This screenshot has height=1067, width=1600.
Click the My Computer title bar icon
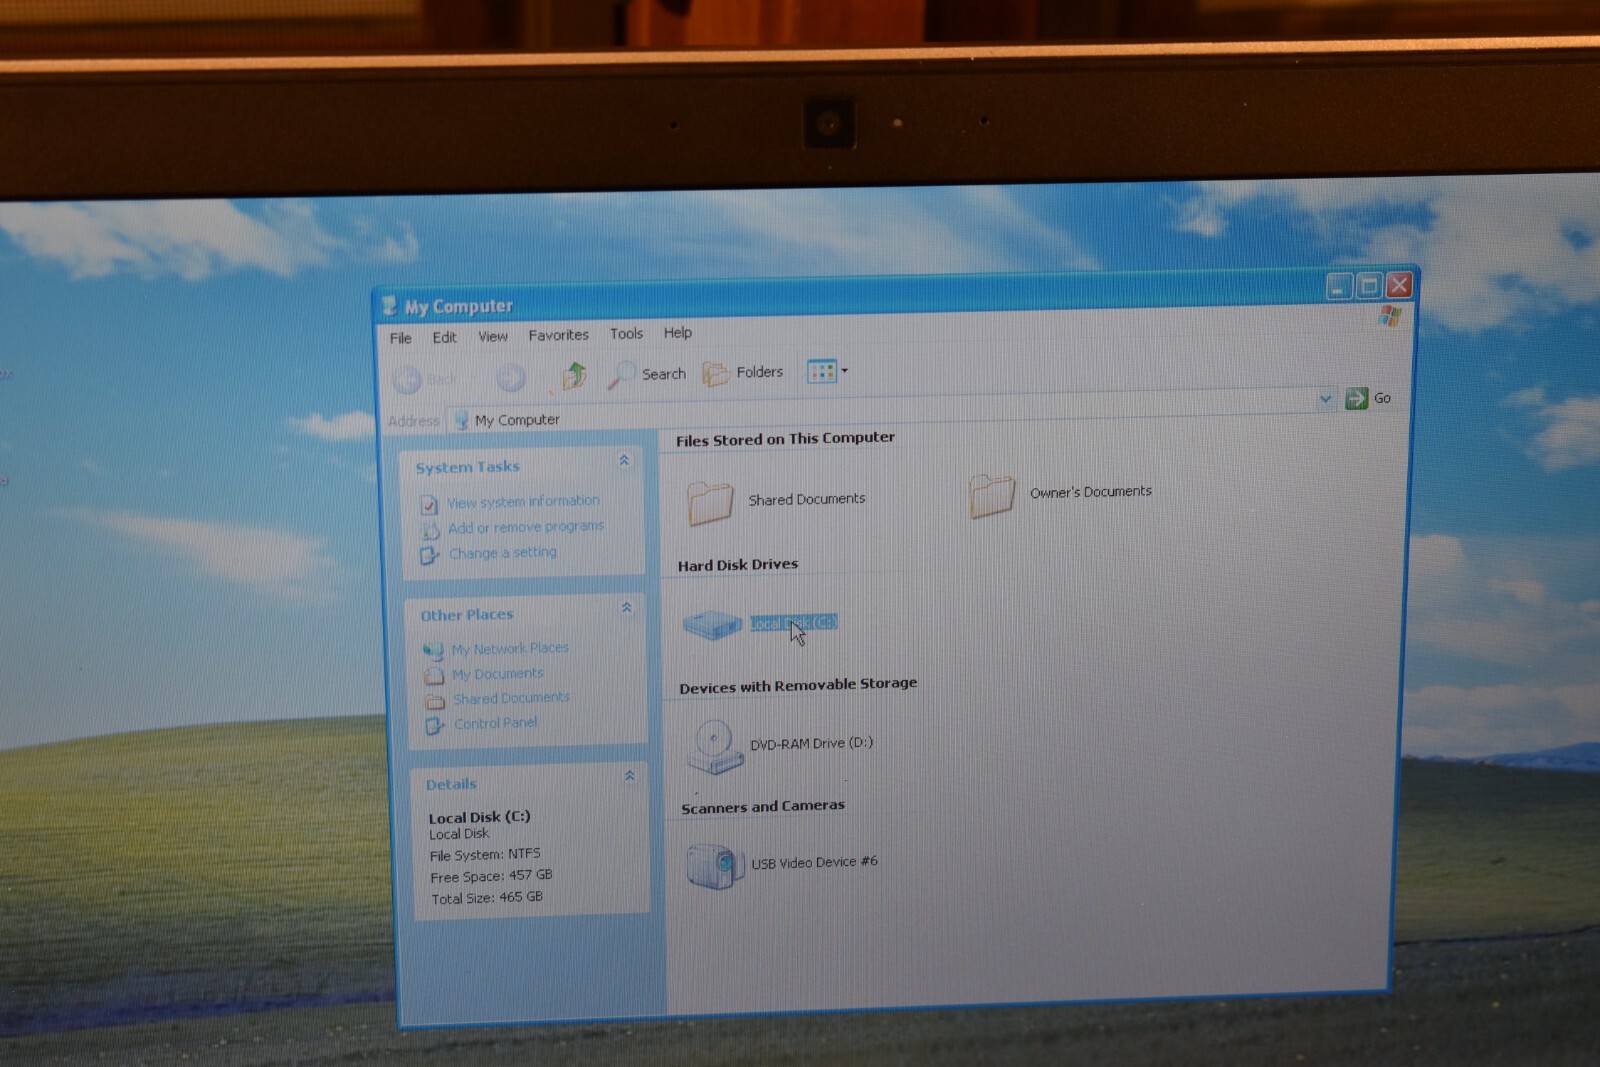[x=389, y=306]
